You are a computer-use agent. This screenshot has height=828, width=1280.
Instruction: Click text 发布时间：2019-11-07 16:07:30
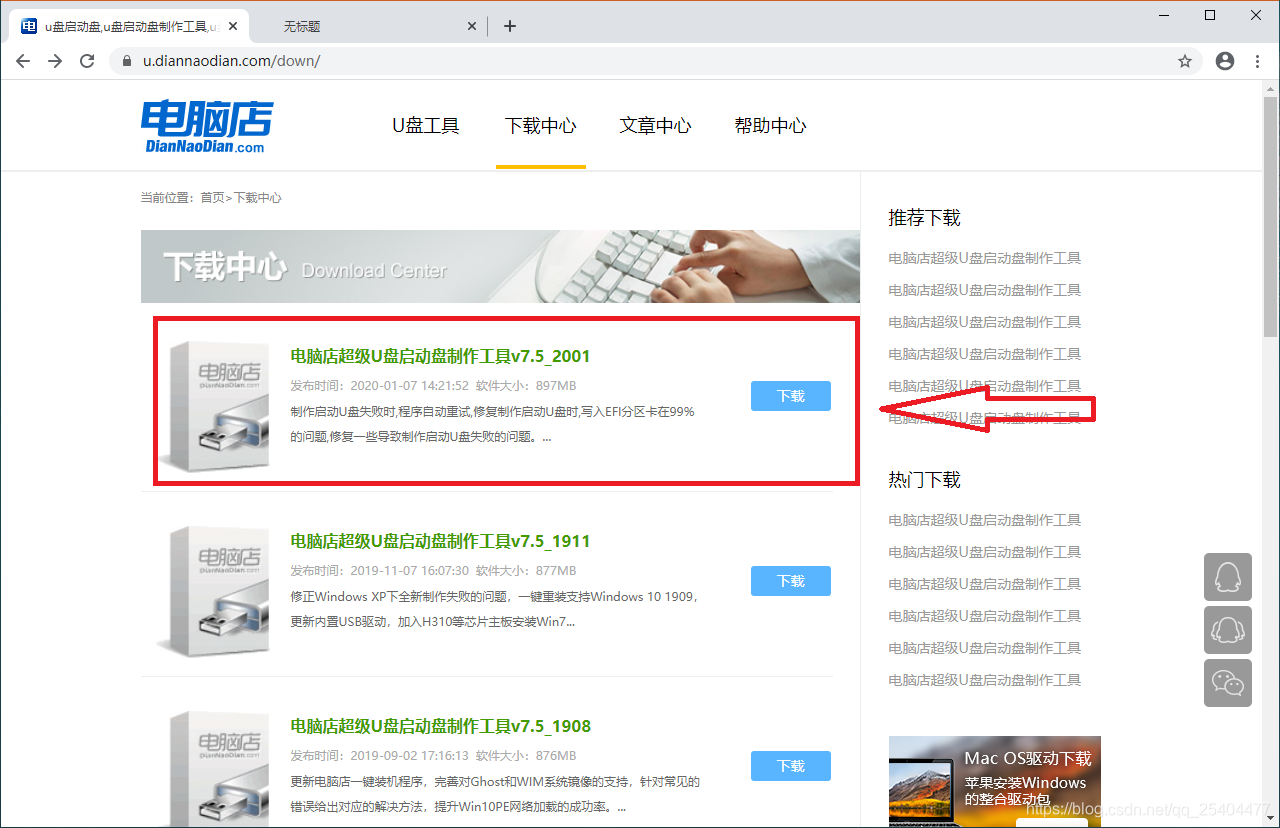click(x=380, y=571)
